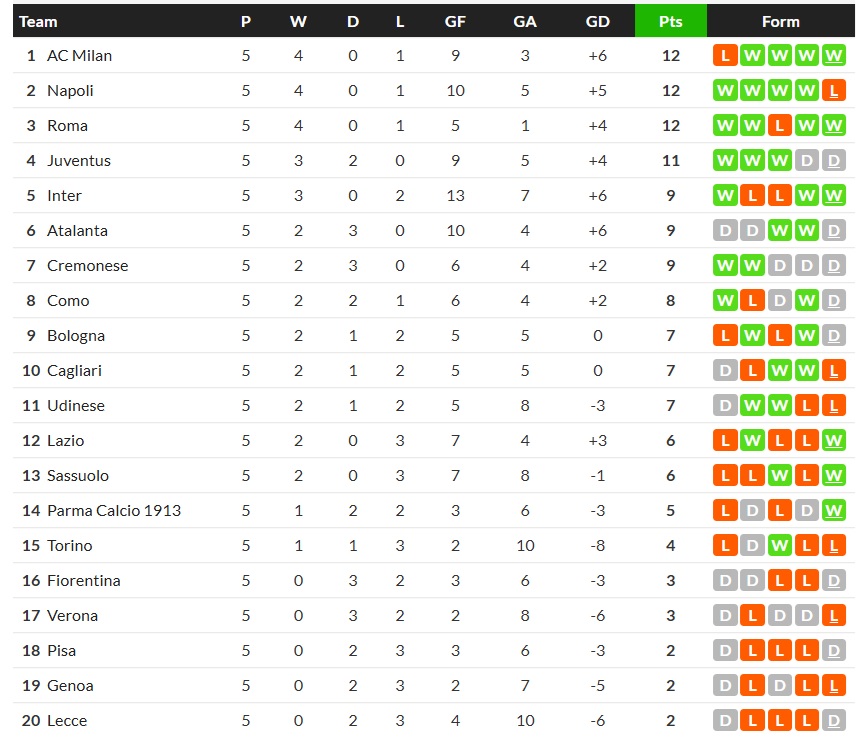The height and width of the screenshot is (744, 862).
Task: Click the L form badge in AC Milan's row
Action: 725,56
